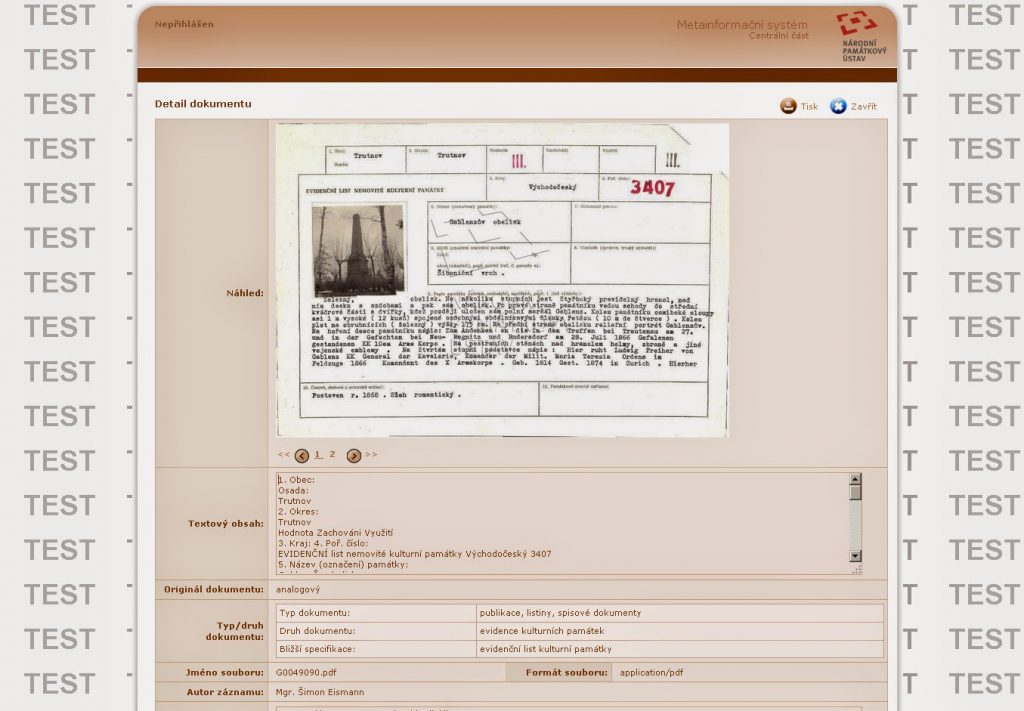Click the Jméno souboru label

click(225, 672)
